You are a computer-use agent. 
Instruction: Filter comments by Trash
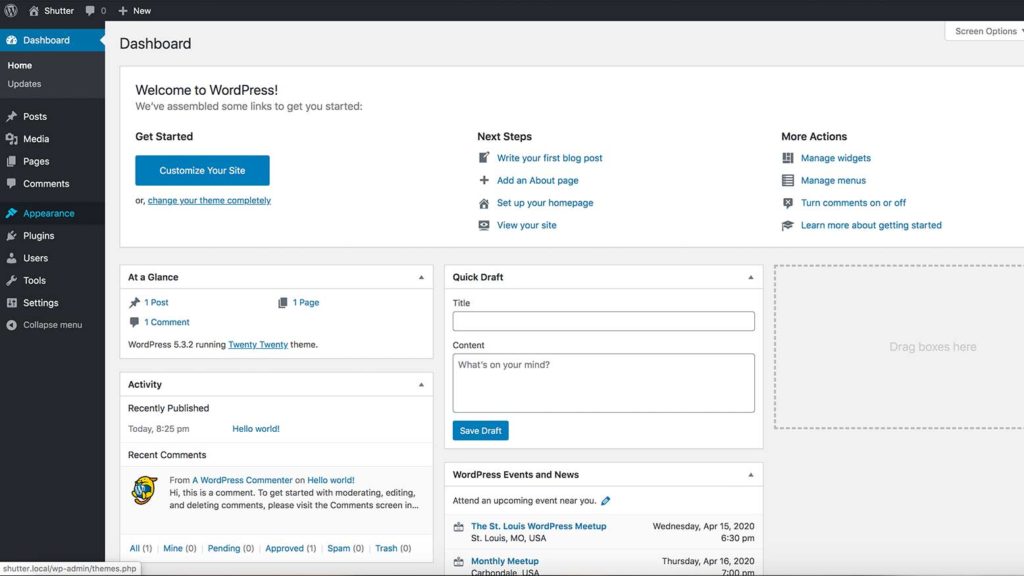(x=386, y=548)
